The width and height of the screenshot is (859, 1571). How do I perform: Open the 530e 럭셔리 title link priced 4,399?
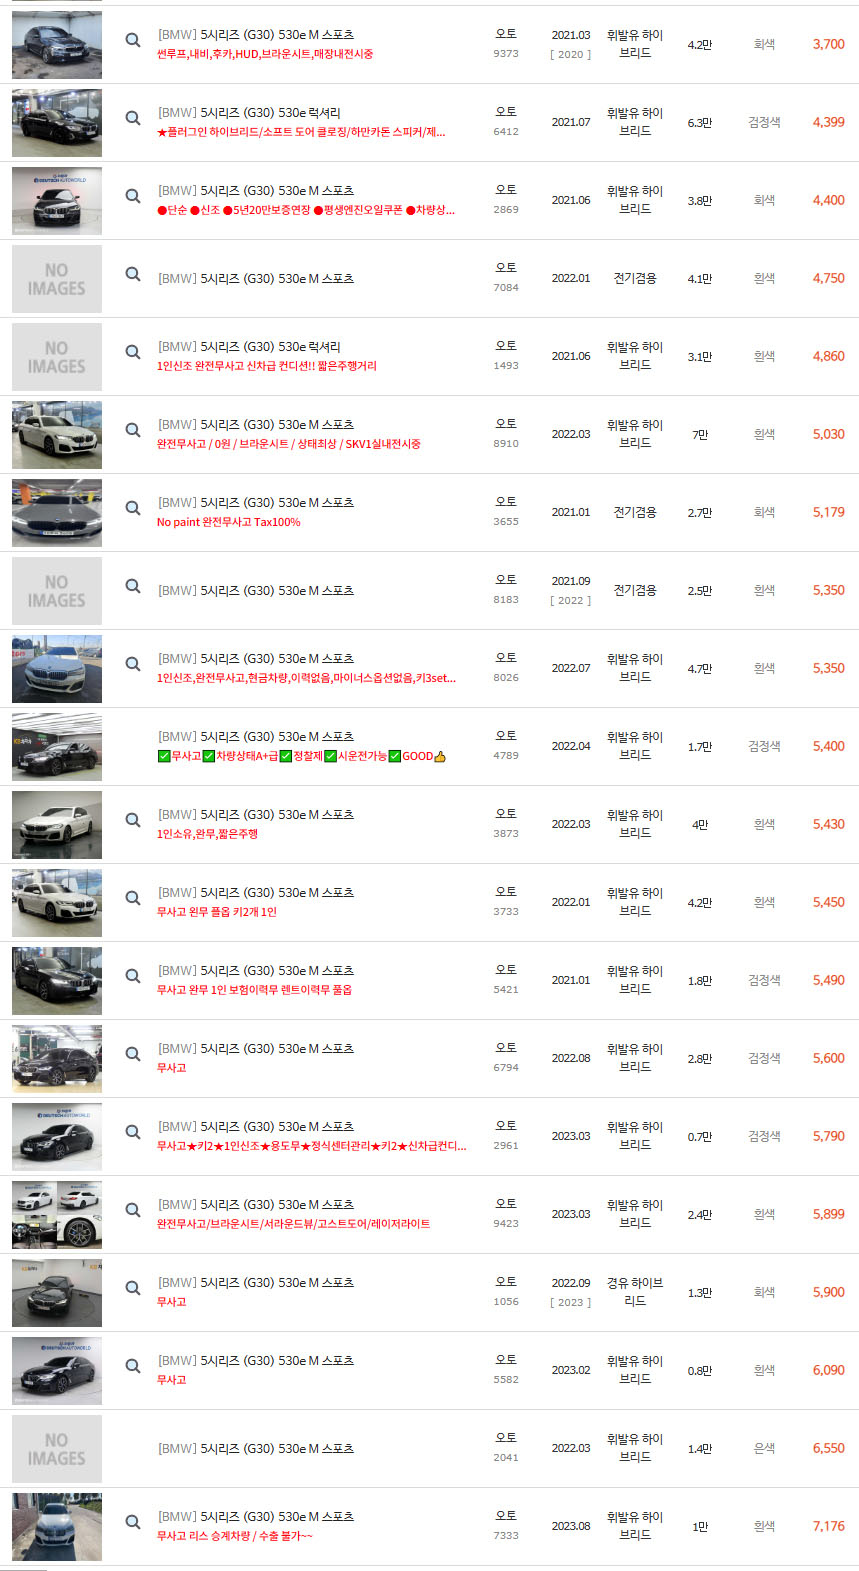(249, 113)
